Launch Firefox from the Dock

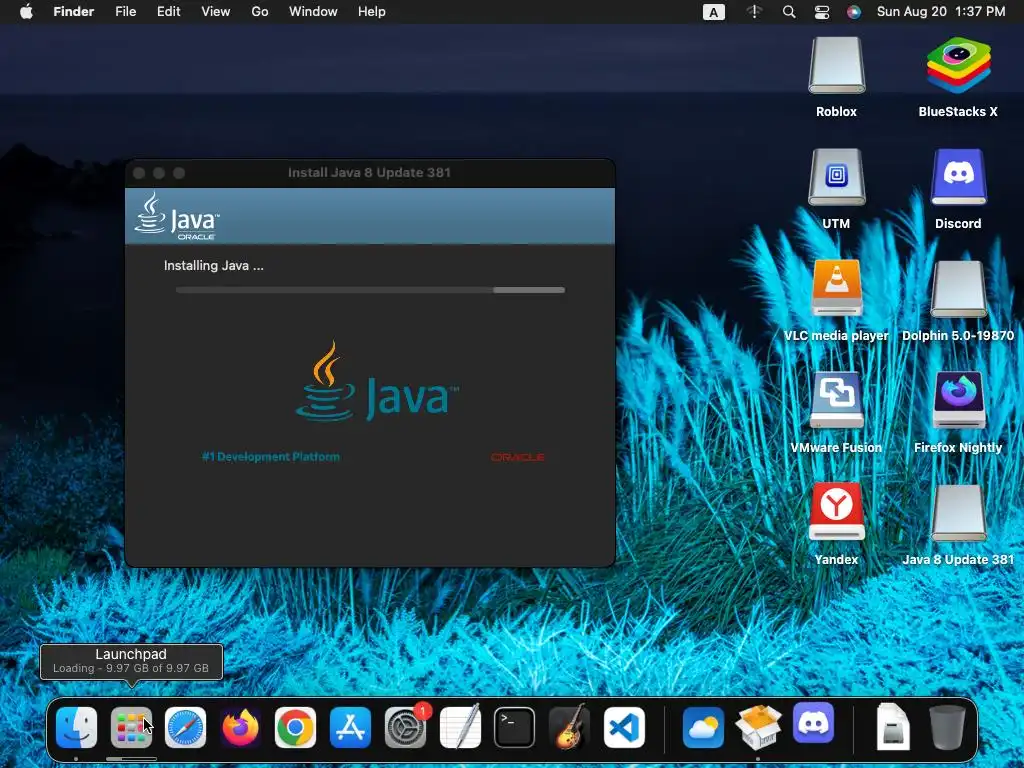(x=240, y=728)
